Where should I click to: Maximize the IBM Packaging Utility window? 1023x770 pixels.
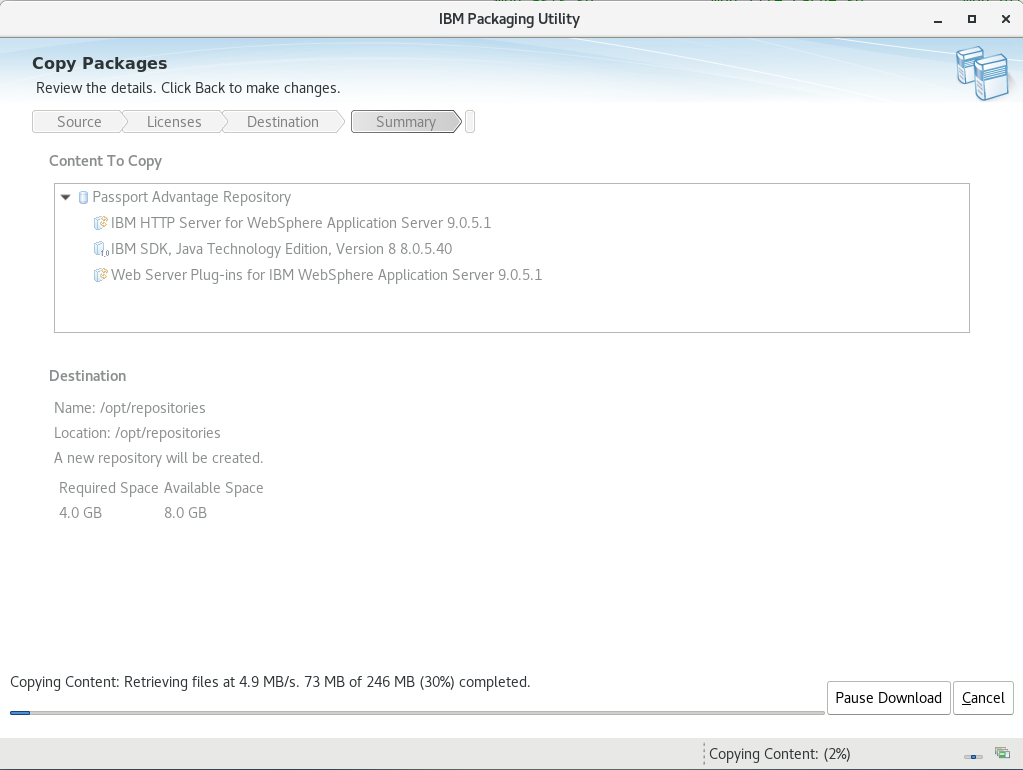pyautogui.click(x=971, y=20)
